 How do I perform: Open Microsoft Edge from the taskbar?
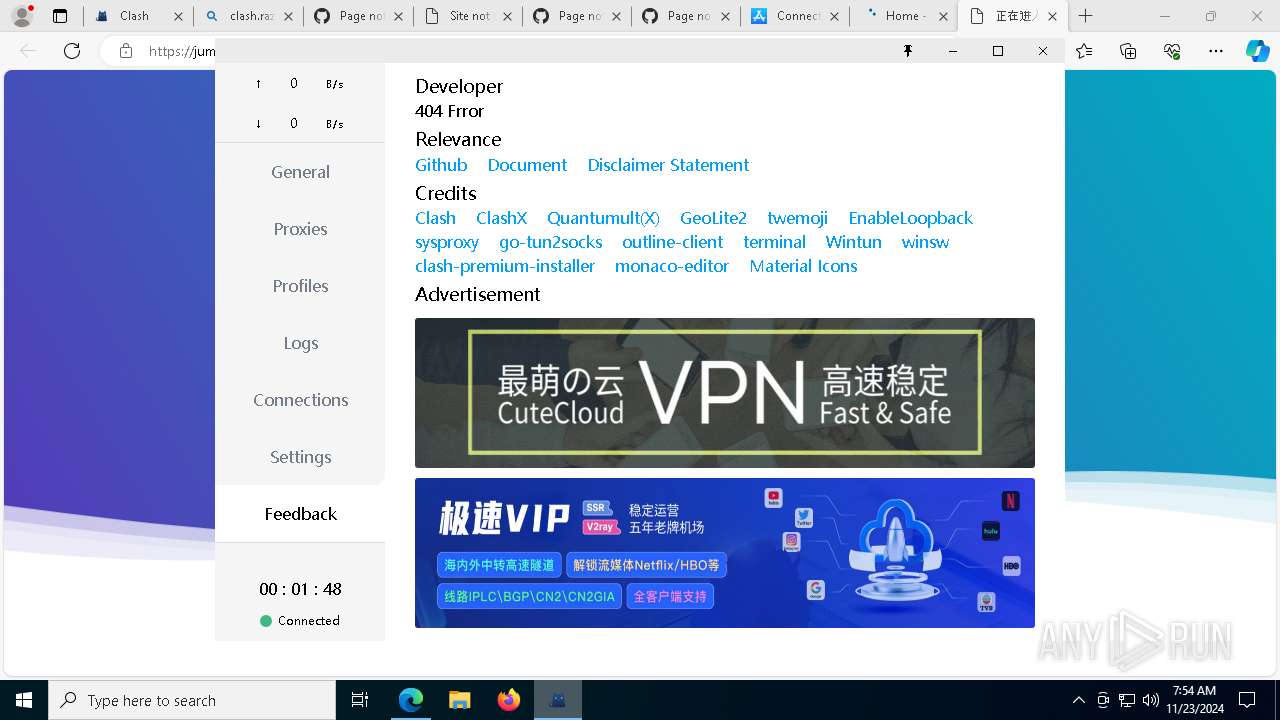(411, 700)
